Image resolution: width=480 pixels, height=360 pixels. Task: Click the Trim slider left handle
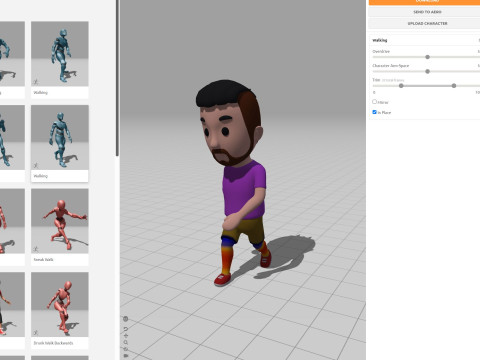pos(401,86)
